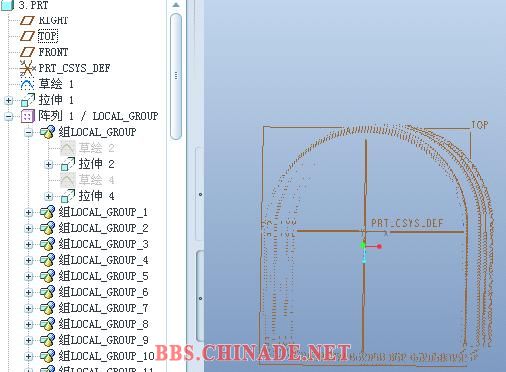Expand the 拉伸 2 feature

49,164
